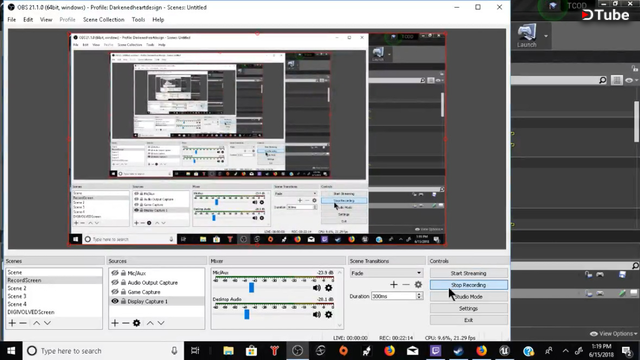Add a new source with plus icon

[115, 323]
